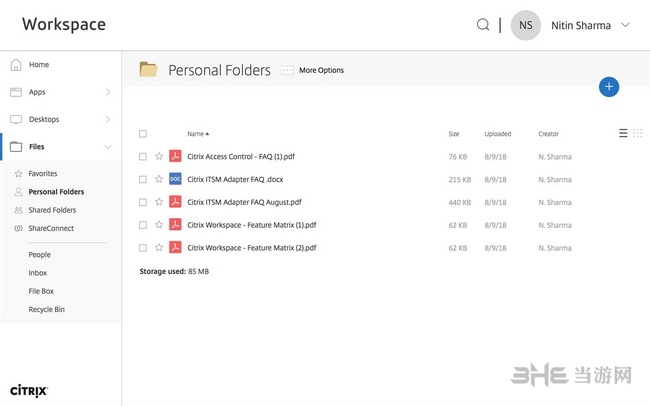The height and width of the screenshot is (406, 650).
Task: Click the Nitin Sharma user name
Action: (581, 25)
